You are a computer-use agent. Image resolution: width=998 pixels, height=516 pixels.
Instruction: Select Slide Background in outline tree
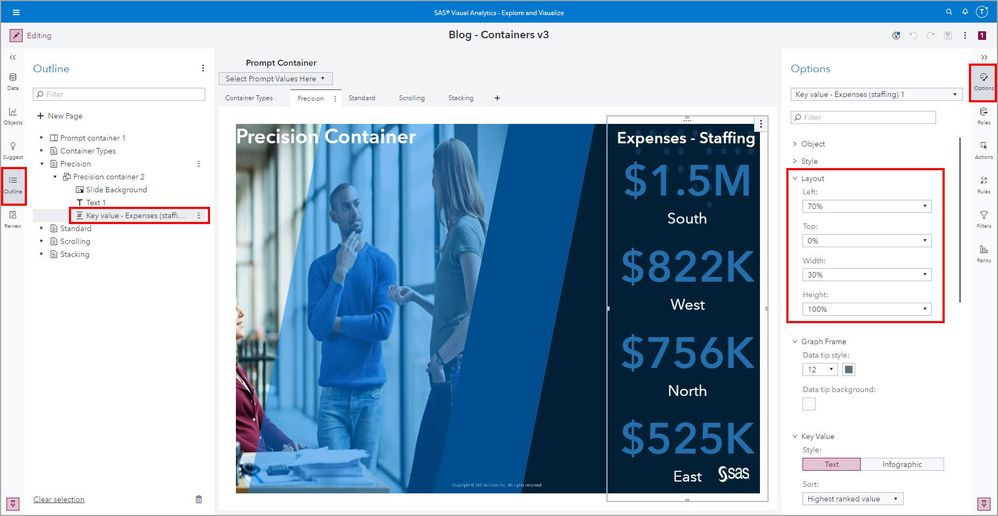[x=116, y=190]
